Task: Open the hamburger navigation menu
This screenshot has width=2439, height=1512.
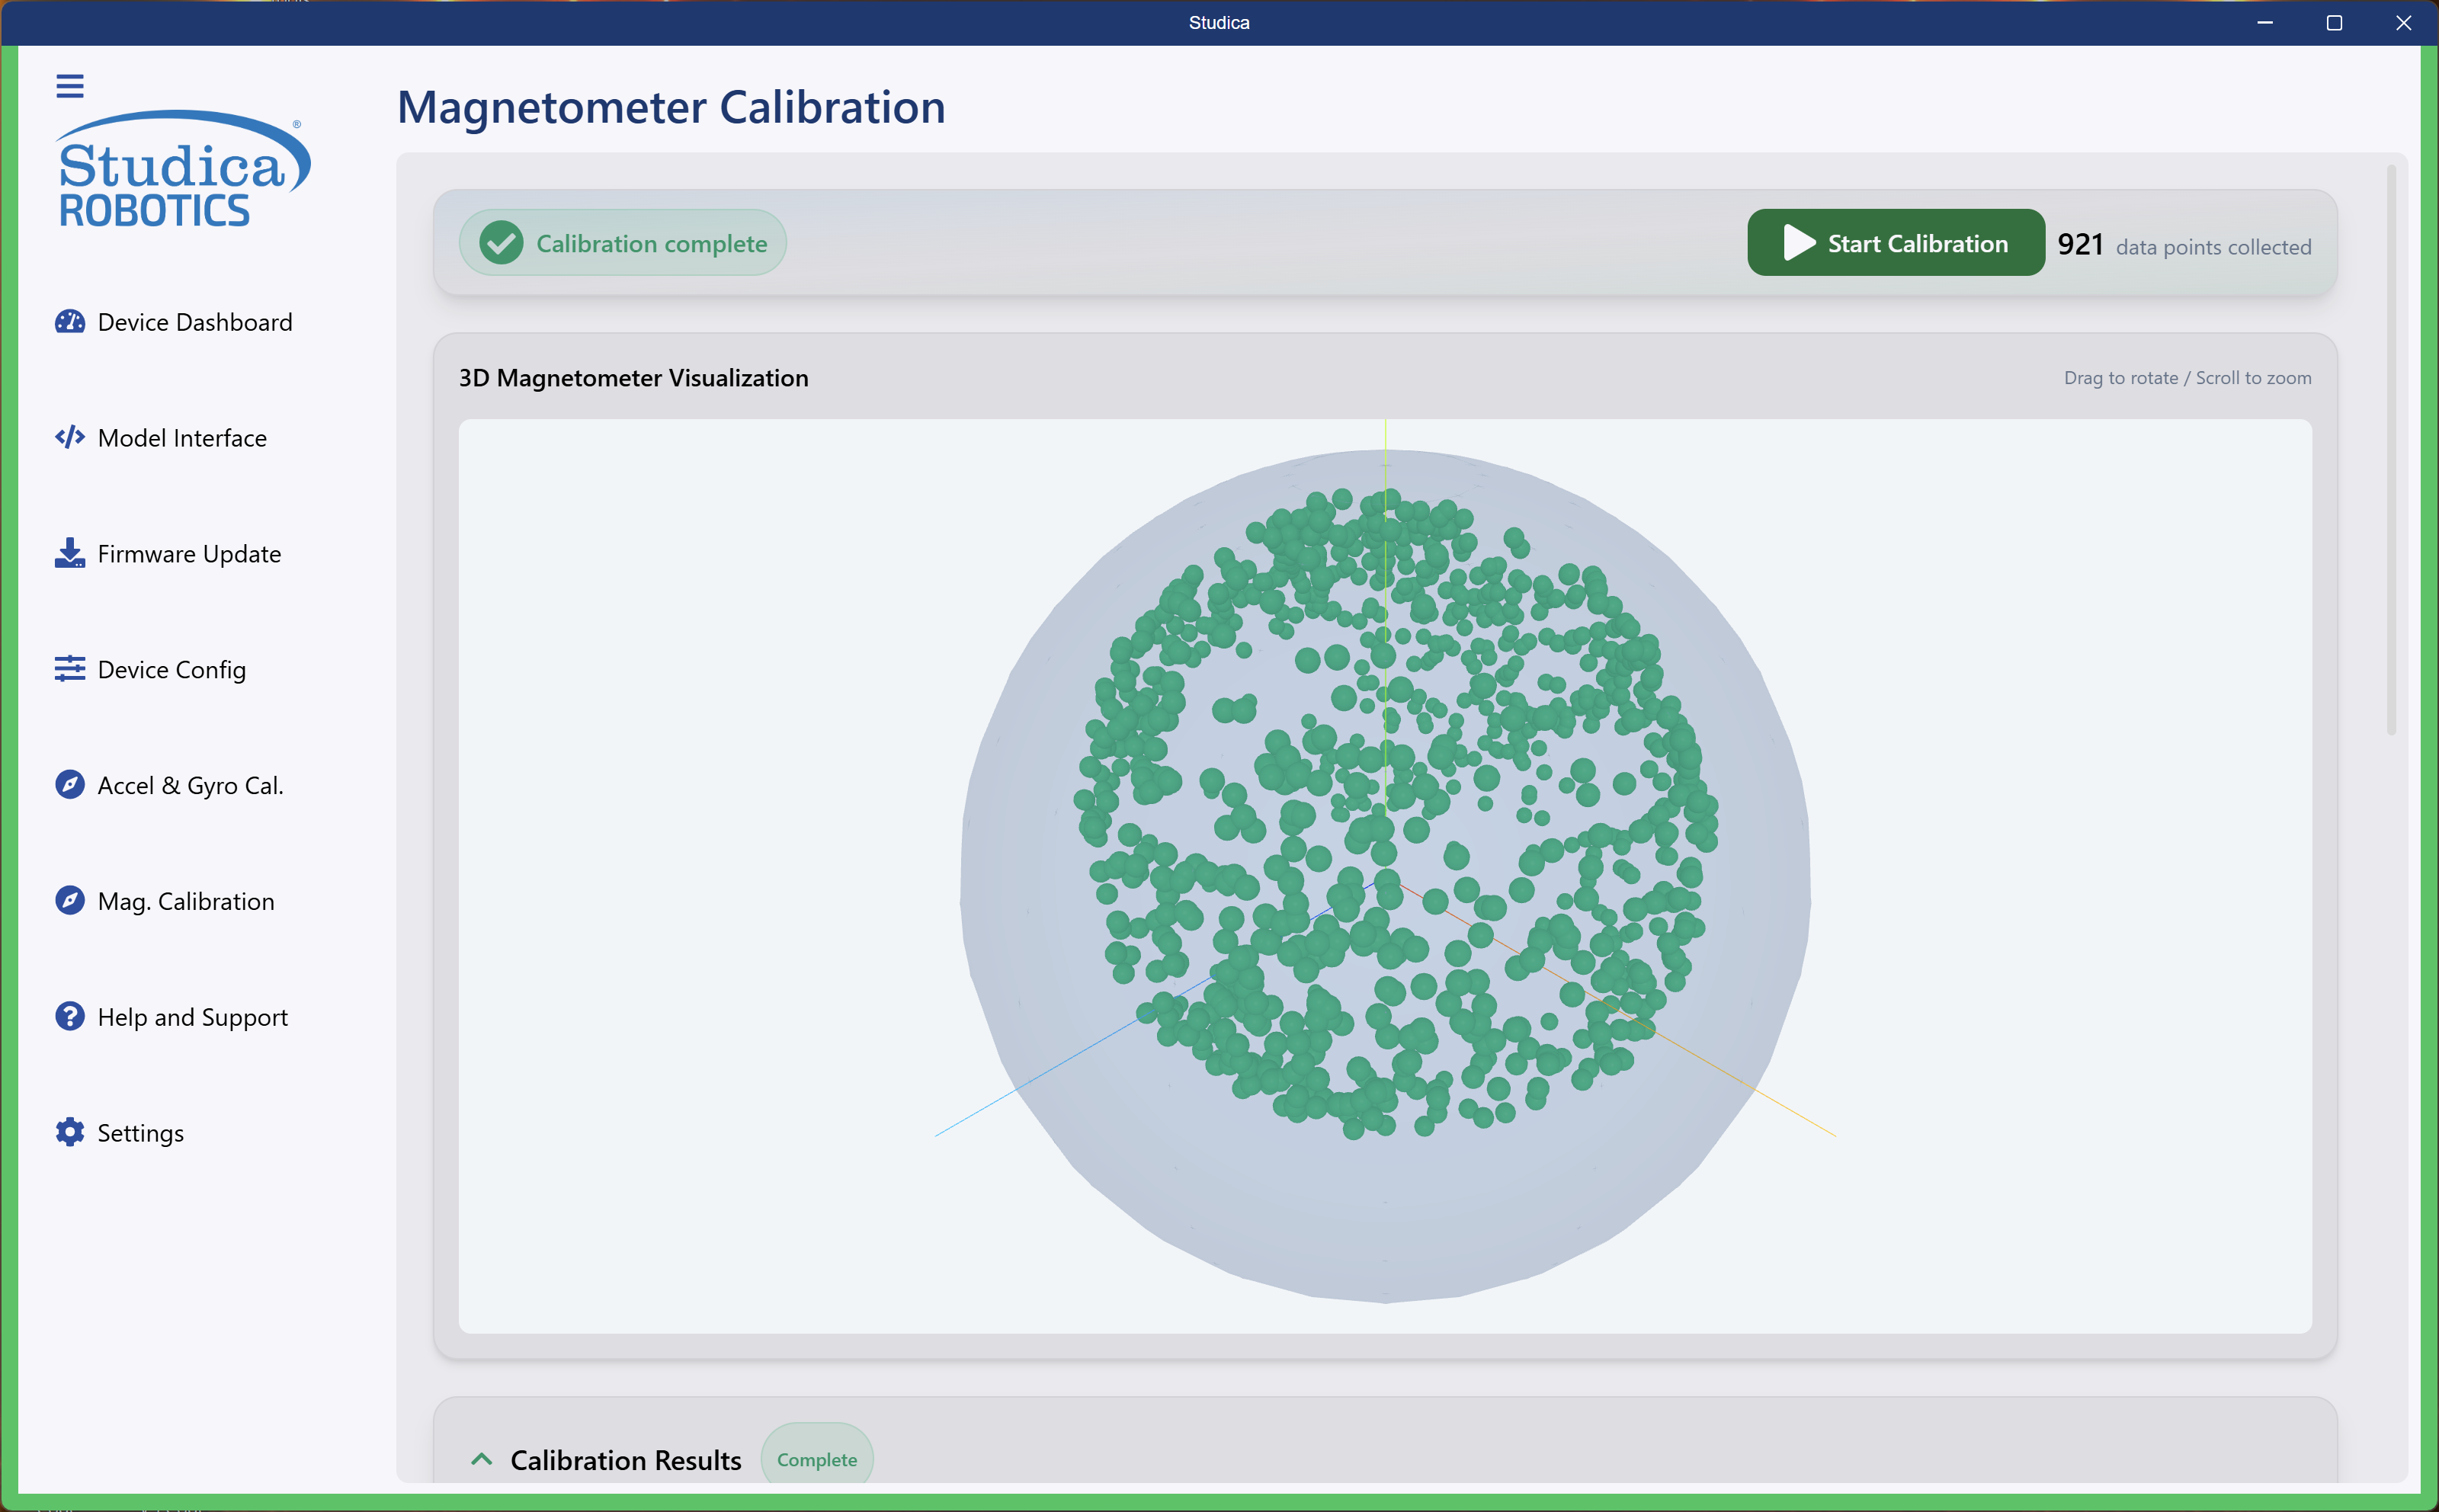Action: click(70, 86)
